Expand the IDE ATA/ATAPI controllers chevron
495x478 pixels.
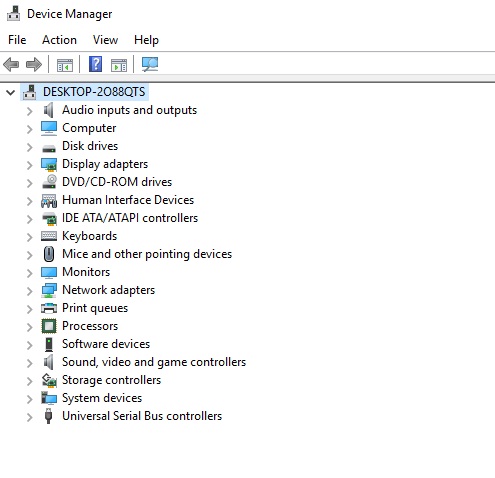click(30, 219)
